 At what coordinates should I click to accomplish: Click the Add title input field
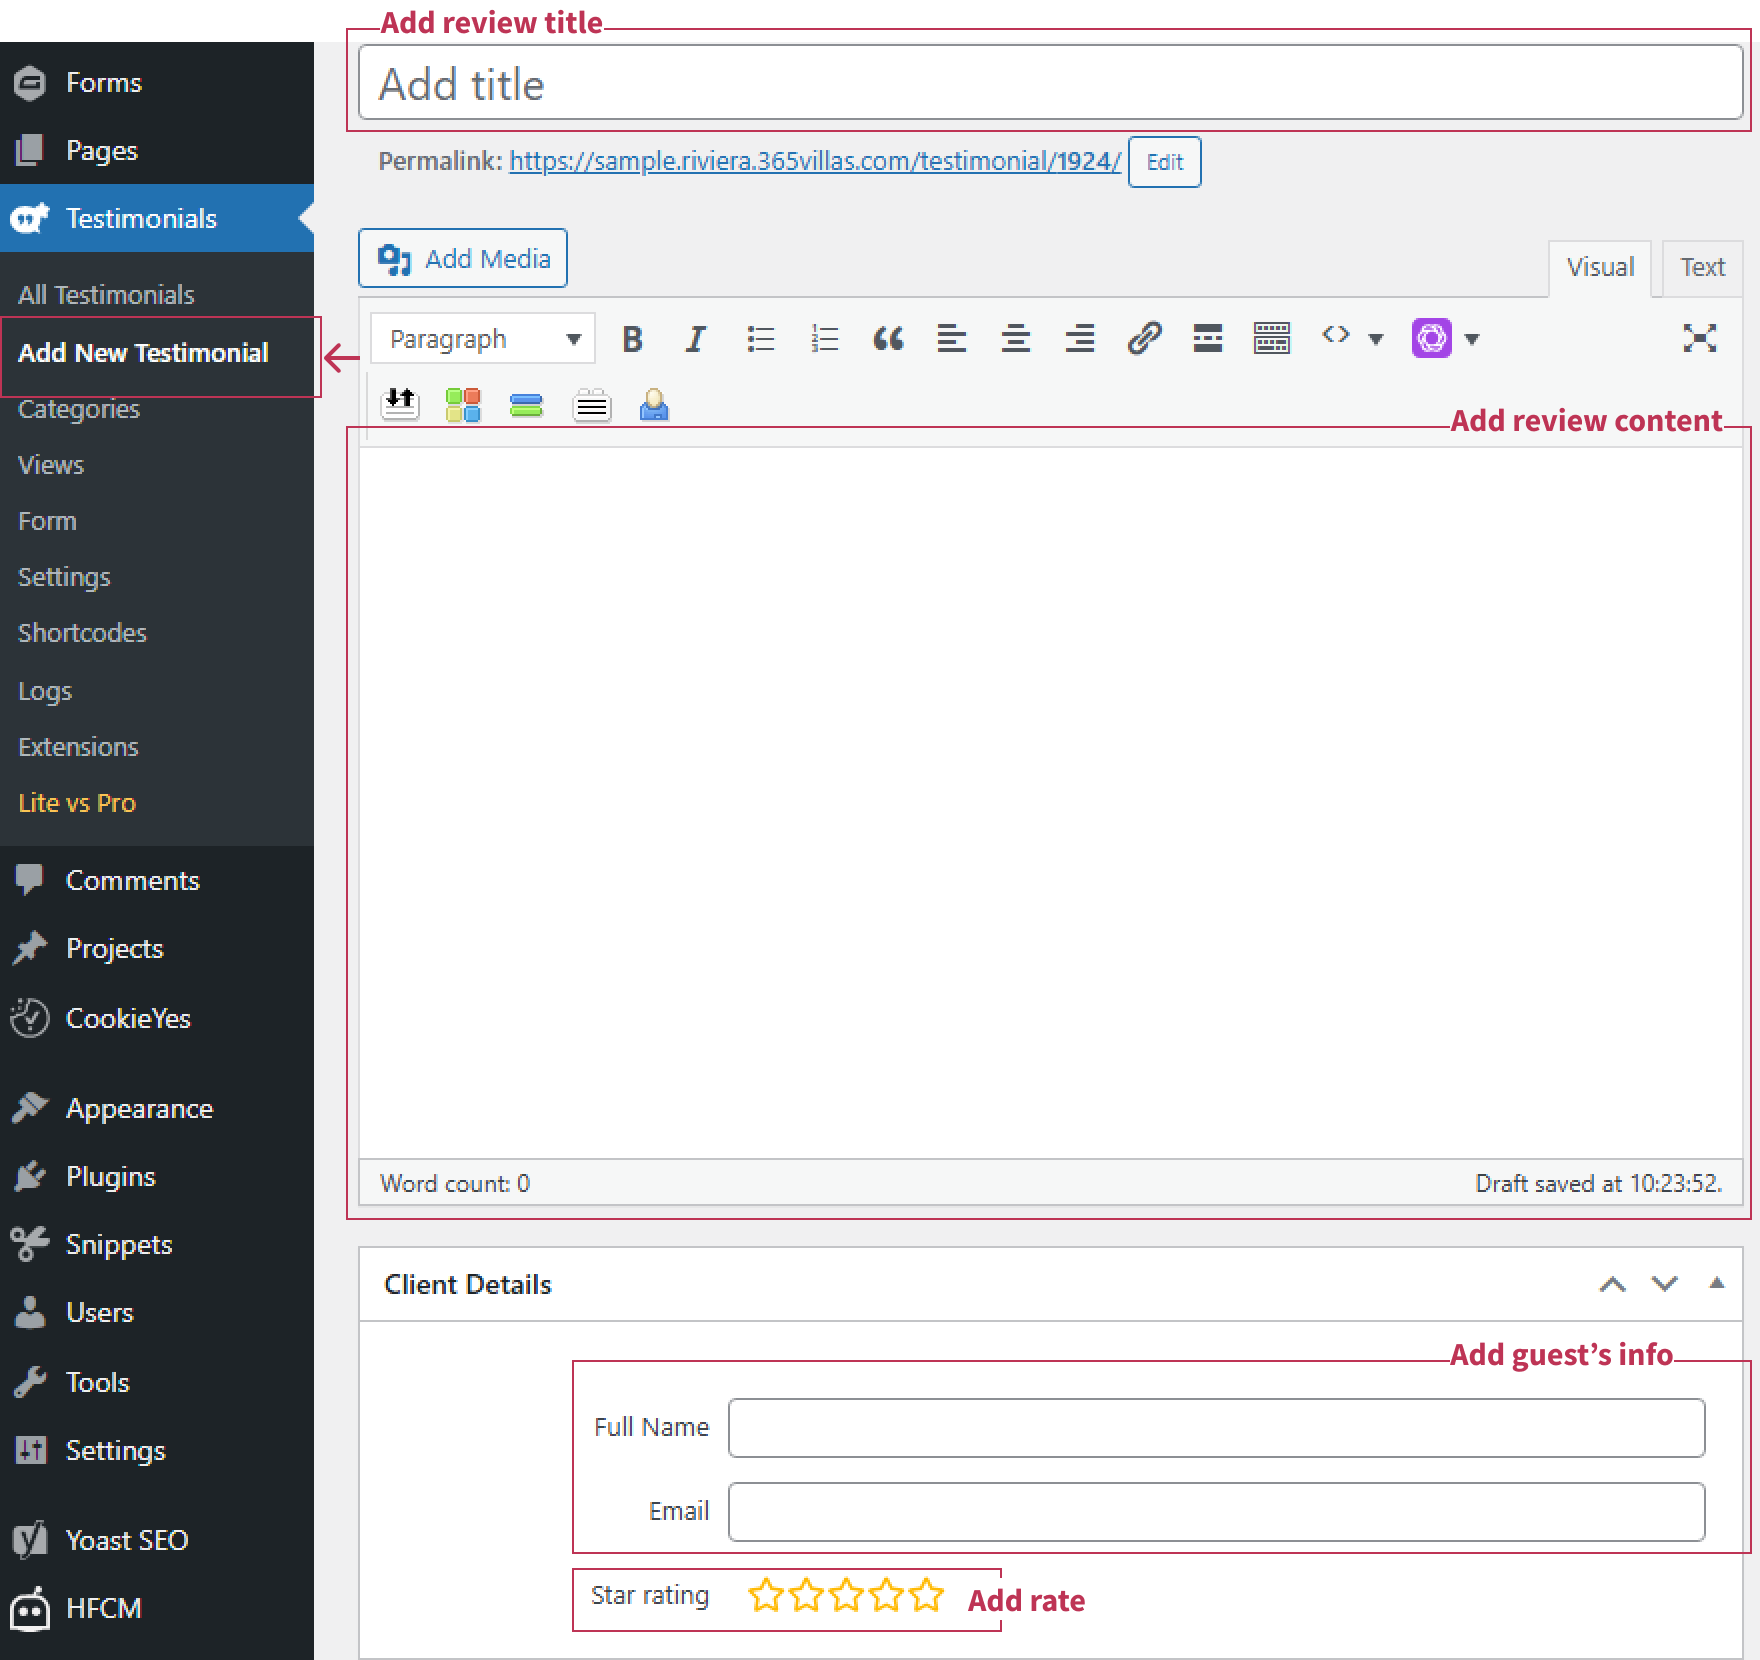[1051, 83]
